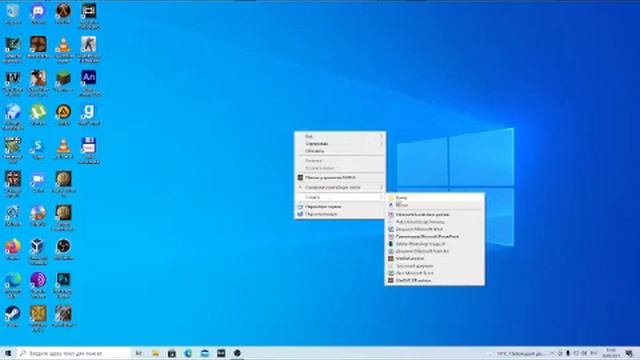The height and width of the screenshot is (360, 640).
Task: Select the Photoshop desktop shortcut
Action: pyautogui.click(x=63, y=285)
